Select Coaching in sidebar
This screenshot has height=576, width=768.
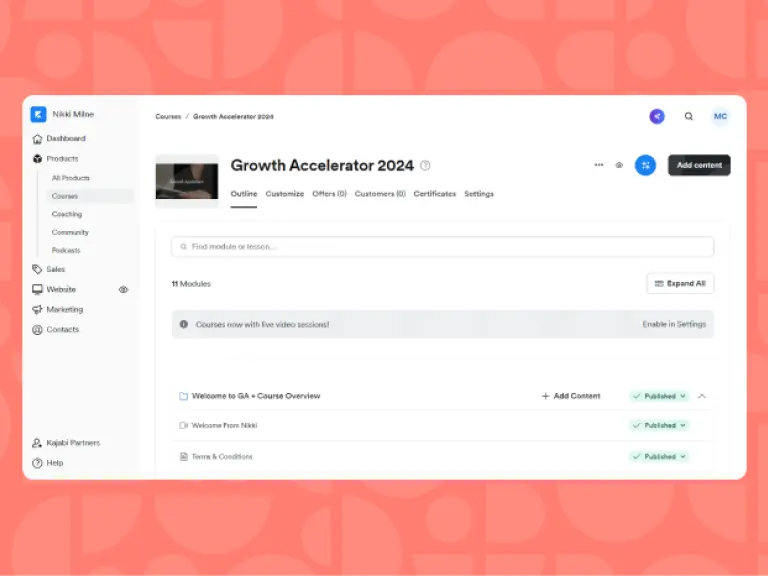pyautogui.click(x=67, y=214)
